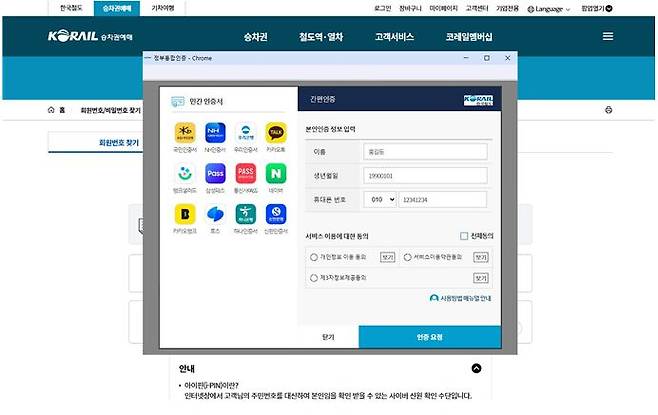Expand the 팝업열기 toggle in top bar
This screenshot has width=658, height=415.
pos(596,8)
